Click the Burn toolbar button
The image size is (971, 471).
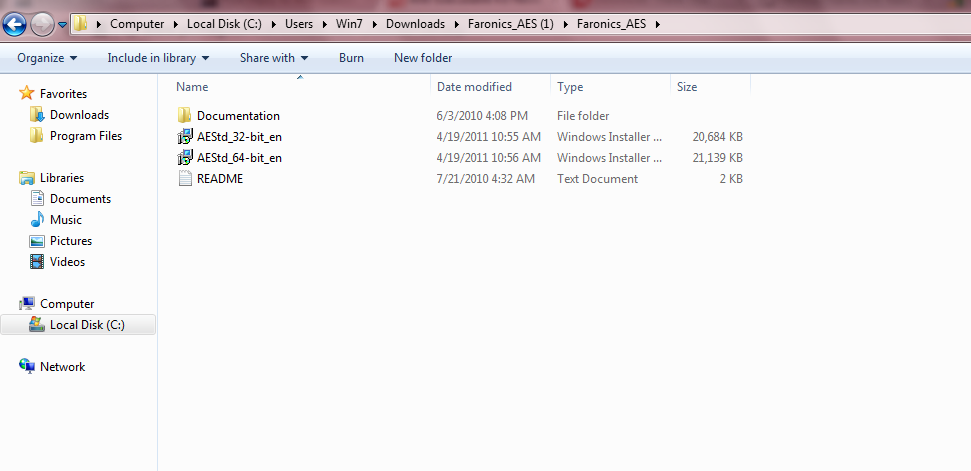pos(351,58)
